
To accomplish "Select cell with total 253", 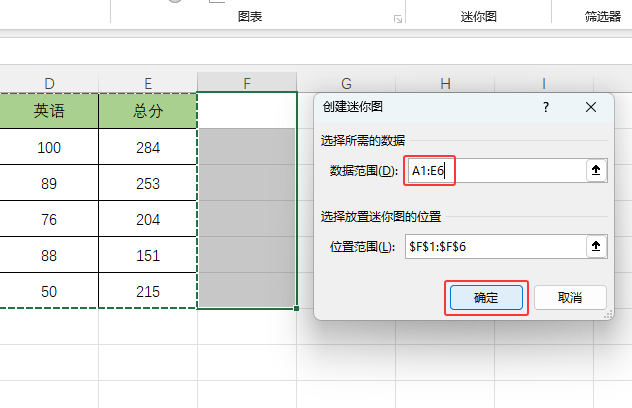I will (x=148, y=183).
